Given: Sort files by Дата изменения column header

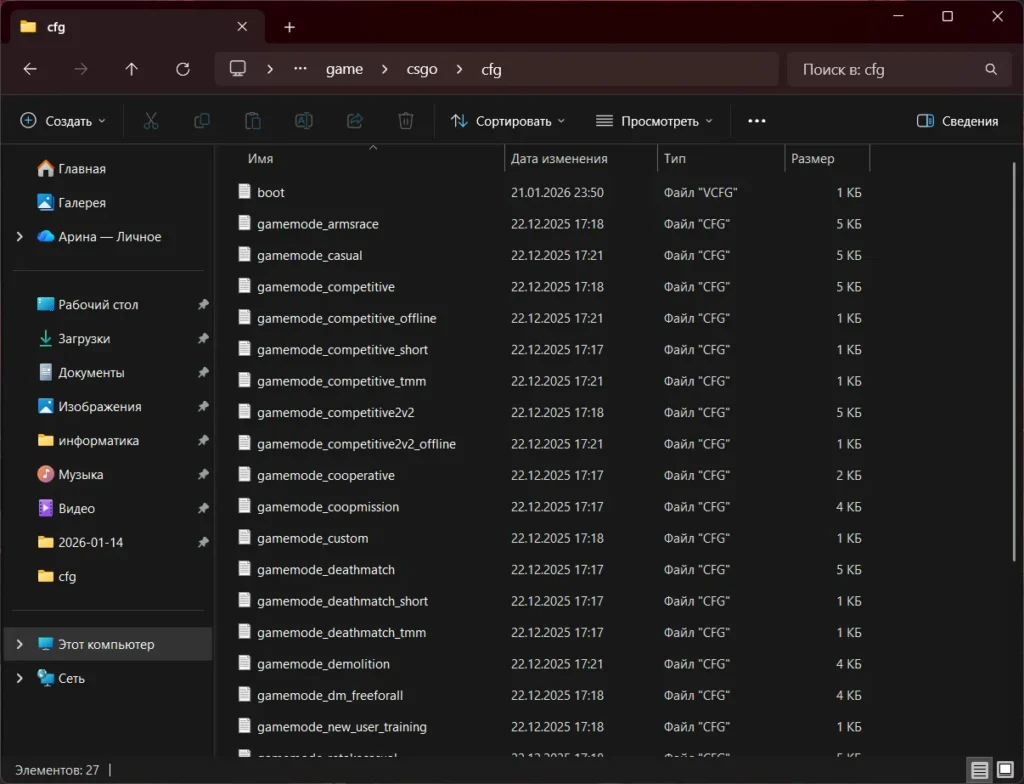Looking at the screenshot, I should click(559, 158).
